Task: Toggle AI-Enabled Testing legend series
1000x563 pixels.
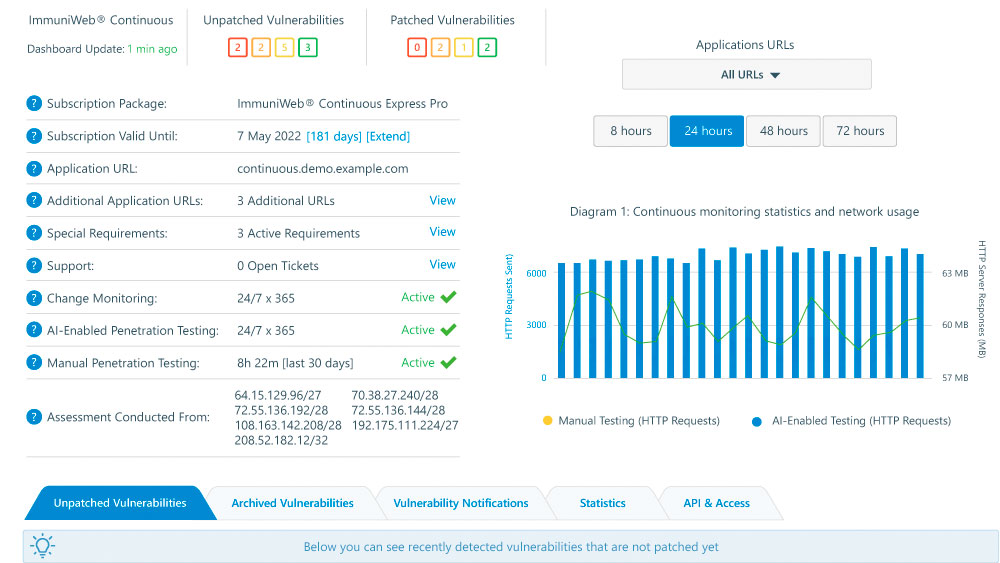Action: (x=852, y=421)
